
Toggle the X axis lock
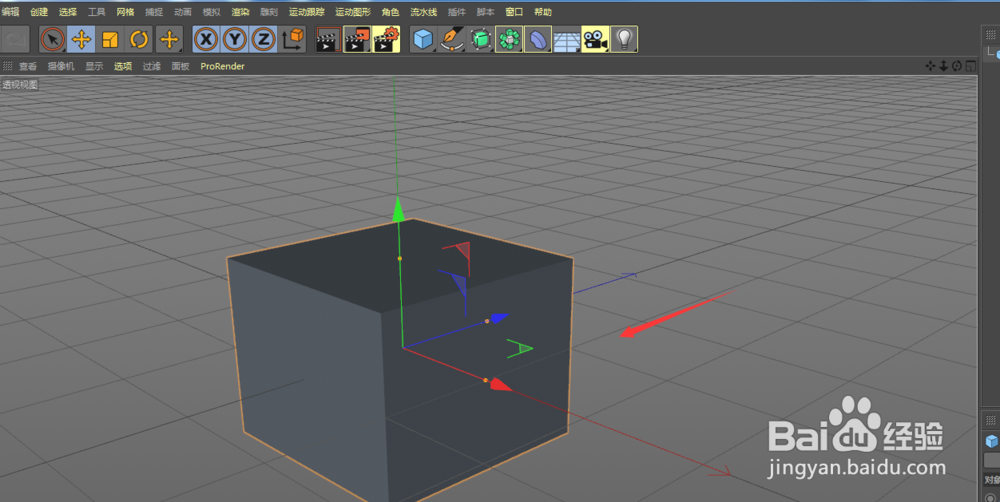[x=206, y=40]
